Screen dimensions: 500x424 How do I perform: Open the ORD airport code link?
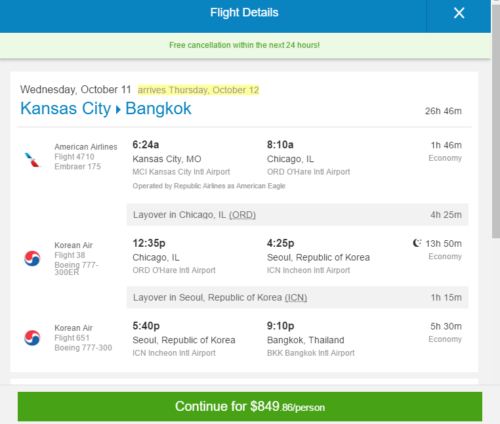point(242,215)
